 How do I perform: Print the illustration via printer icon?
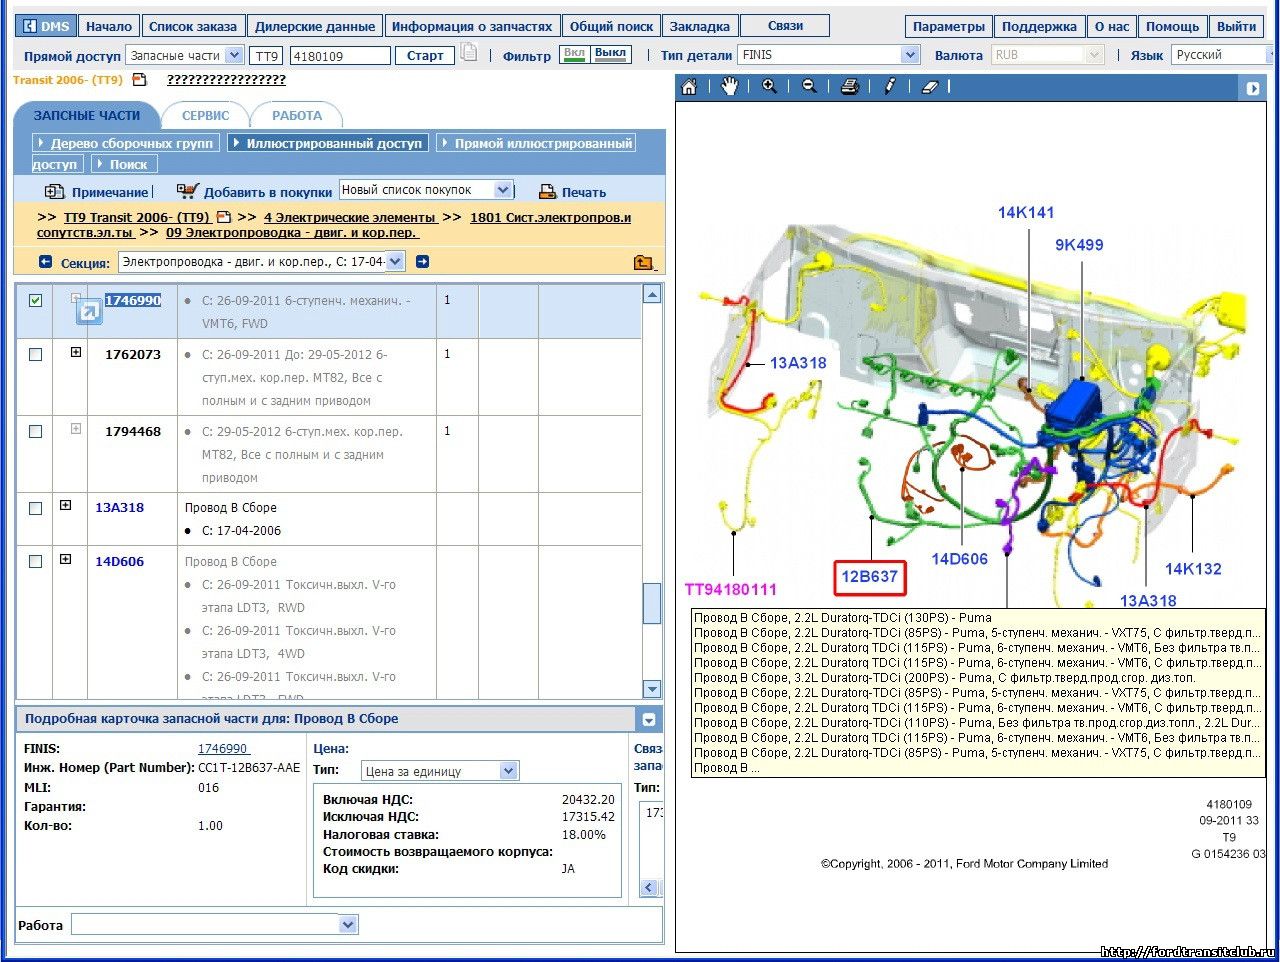[849, 87]
